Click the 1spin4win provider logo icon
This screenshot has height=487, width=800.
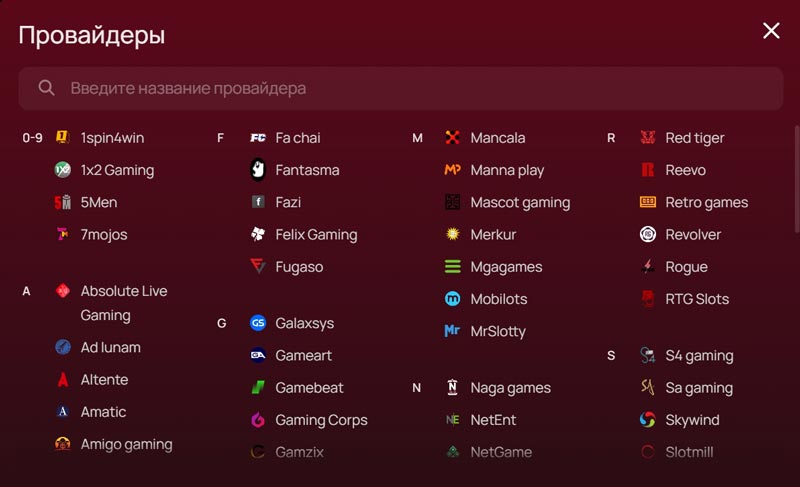point(62,138)
